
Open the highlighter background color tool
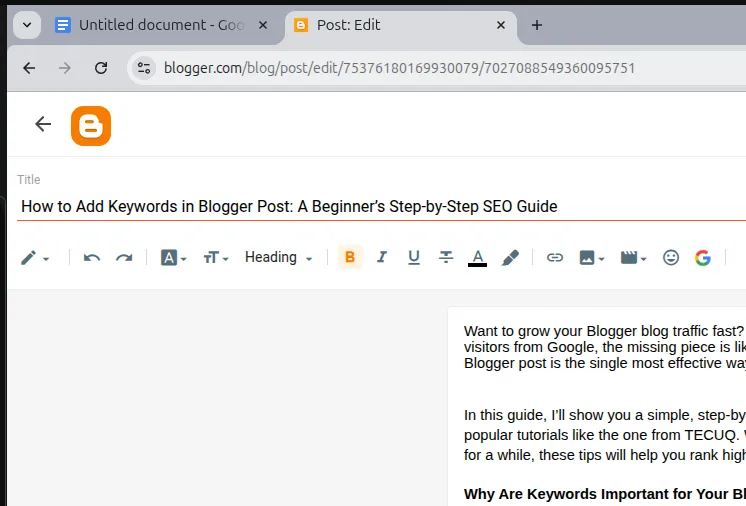click(510, 258)
